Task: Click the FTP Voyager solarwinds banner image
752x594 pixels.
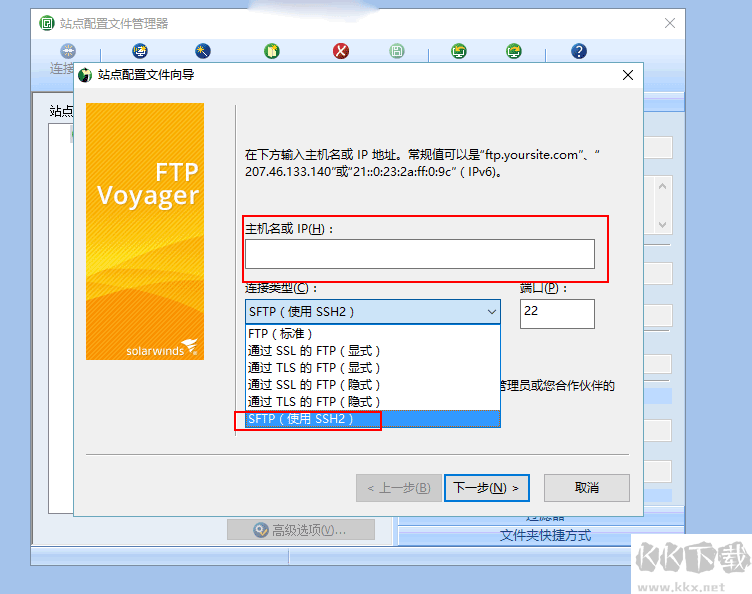Action: 145,232
